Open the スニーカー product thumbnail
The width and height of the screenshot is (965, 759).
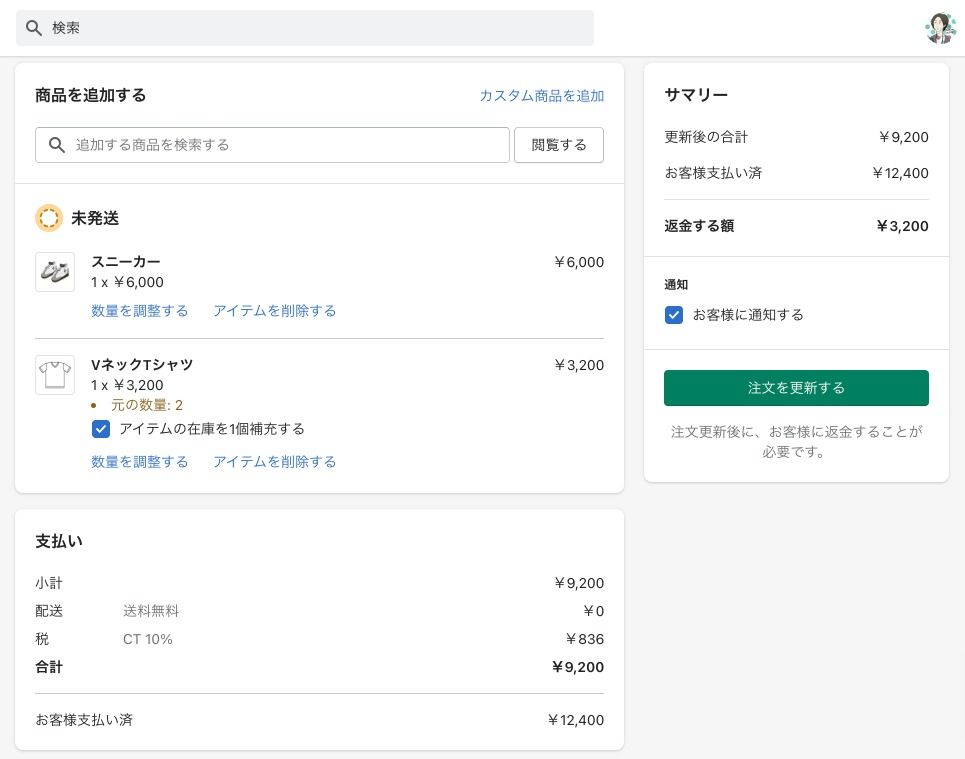(x=55, y=272)
